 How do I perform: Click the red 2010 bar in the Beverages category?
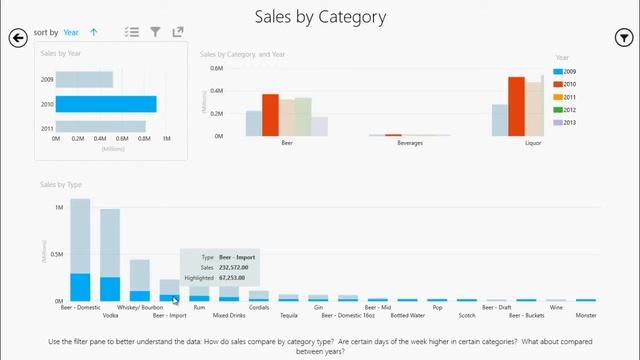393,135
